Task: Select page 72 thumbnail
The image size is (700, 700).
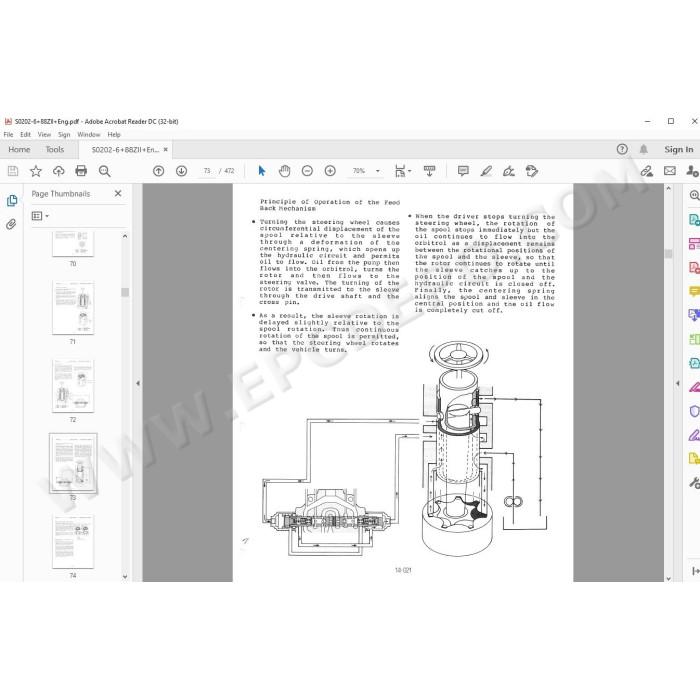Action: [73, 386]
